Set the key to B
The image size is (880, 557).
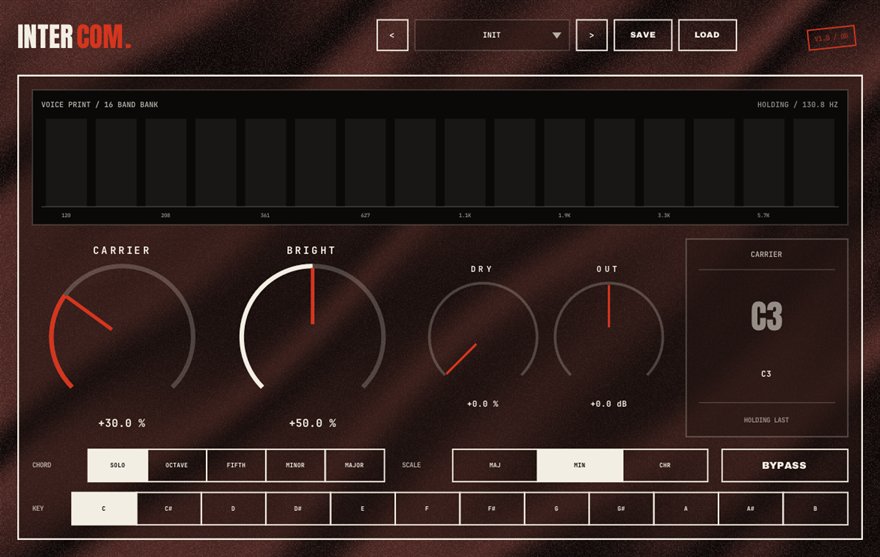(815, 509)
